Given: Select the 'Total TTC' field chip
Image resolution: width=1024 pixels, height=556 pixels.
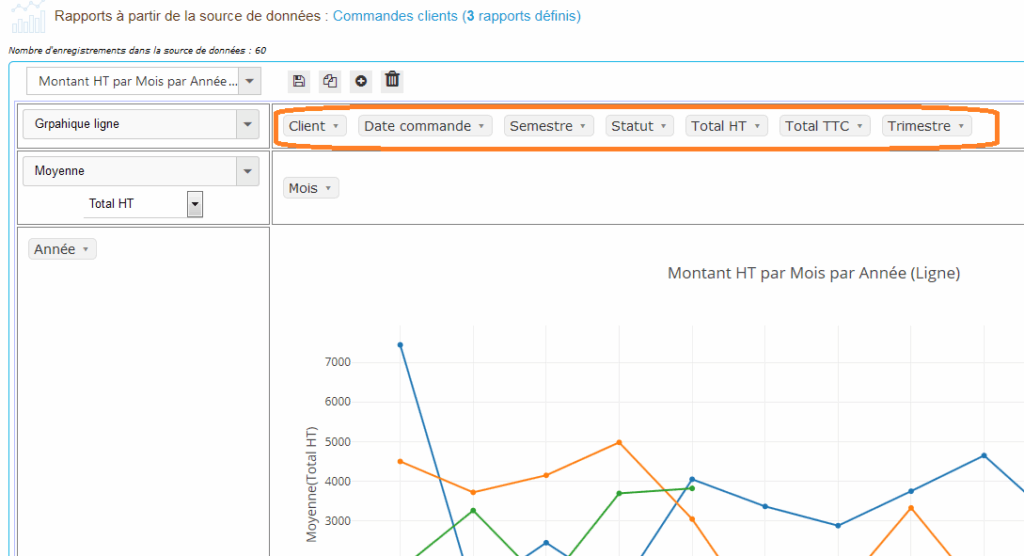Looking at the screenshot, I should pos(817,126).
